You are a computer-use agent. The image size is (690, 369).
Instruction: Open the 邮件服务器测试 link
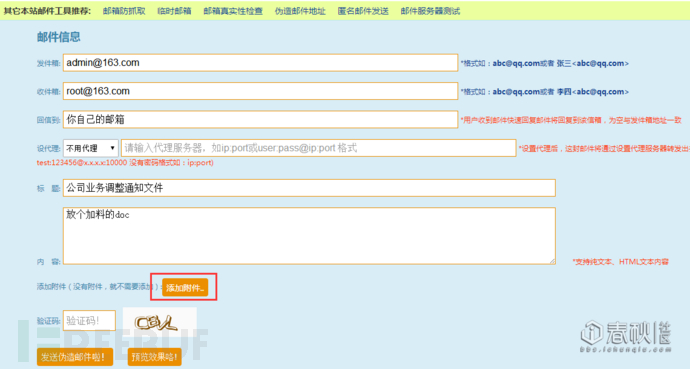click(x=430, y=11)
